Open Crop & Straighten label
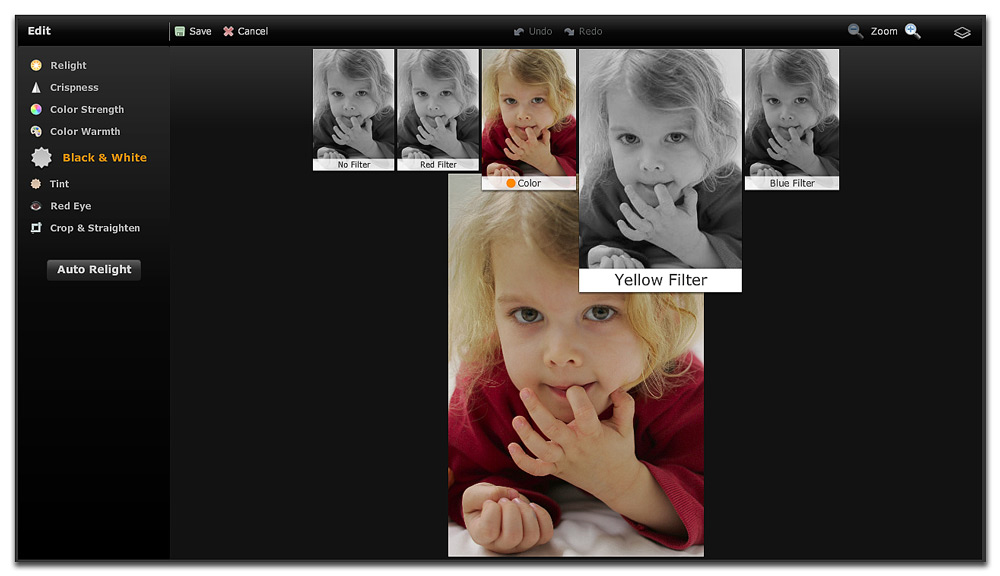 point(95,228)
